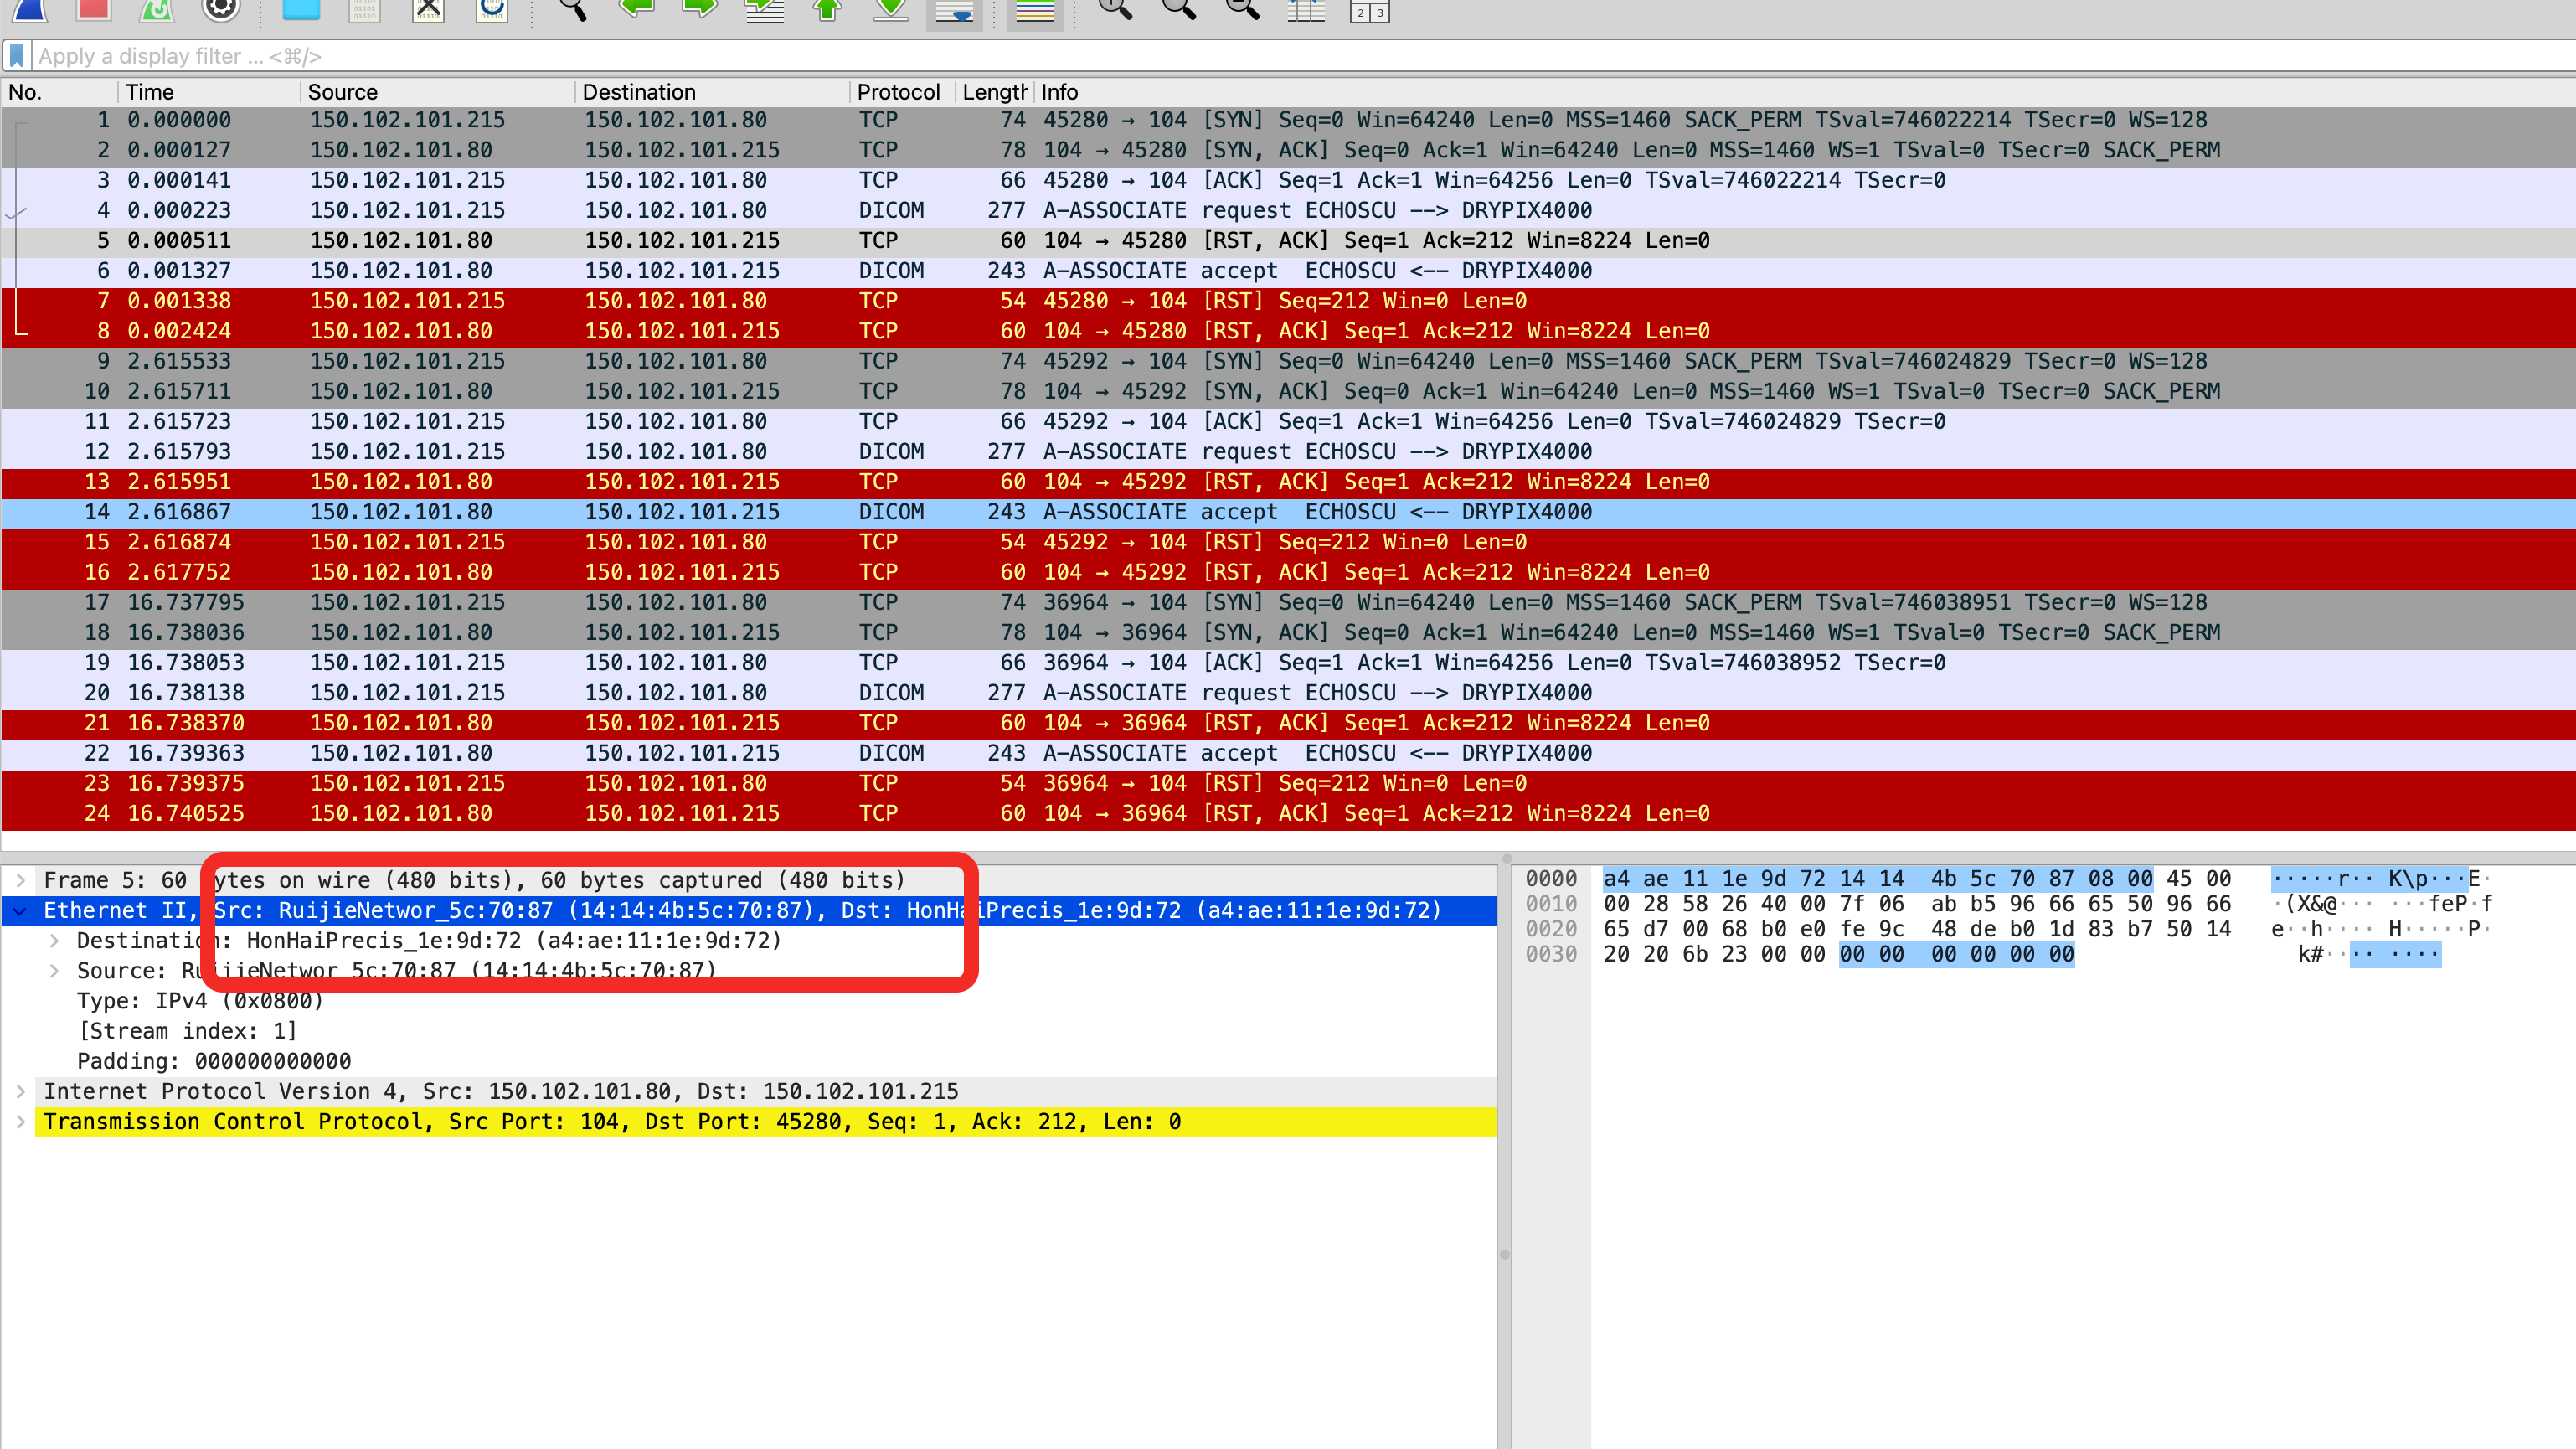This screenshot has height=1449, width=2576.
Task: Sort by the Protocol column header
Action: pyautogui.click(x=897, y=92)
